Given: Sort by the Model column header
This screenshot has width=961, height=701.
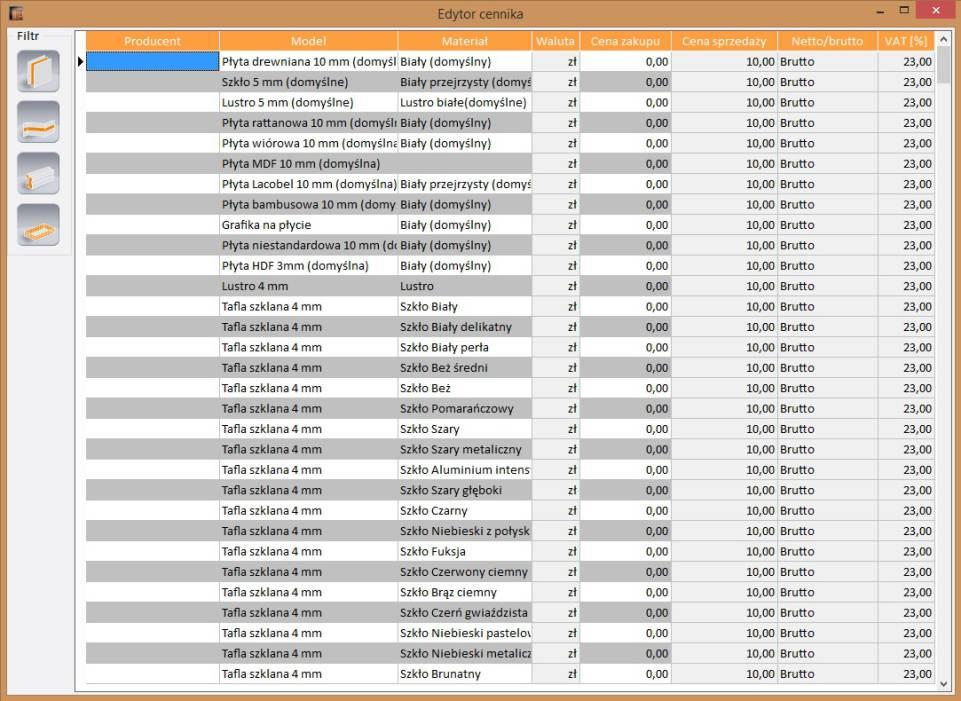Looking at the screenshot, I should (308, 41).
